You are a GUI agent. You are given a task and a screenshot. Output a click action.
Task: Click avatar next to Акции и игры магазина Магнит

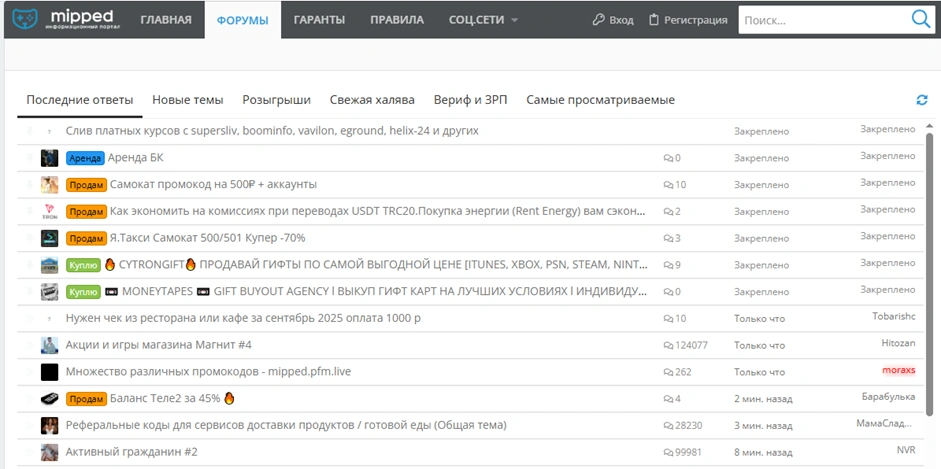tap(49, 345)
